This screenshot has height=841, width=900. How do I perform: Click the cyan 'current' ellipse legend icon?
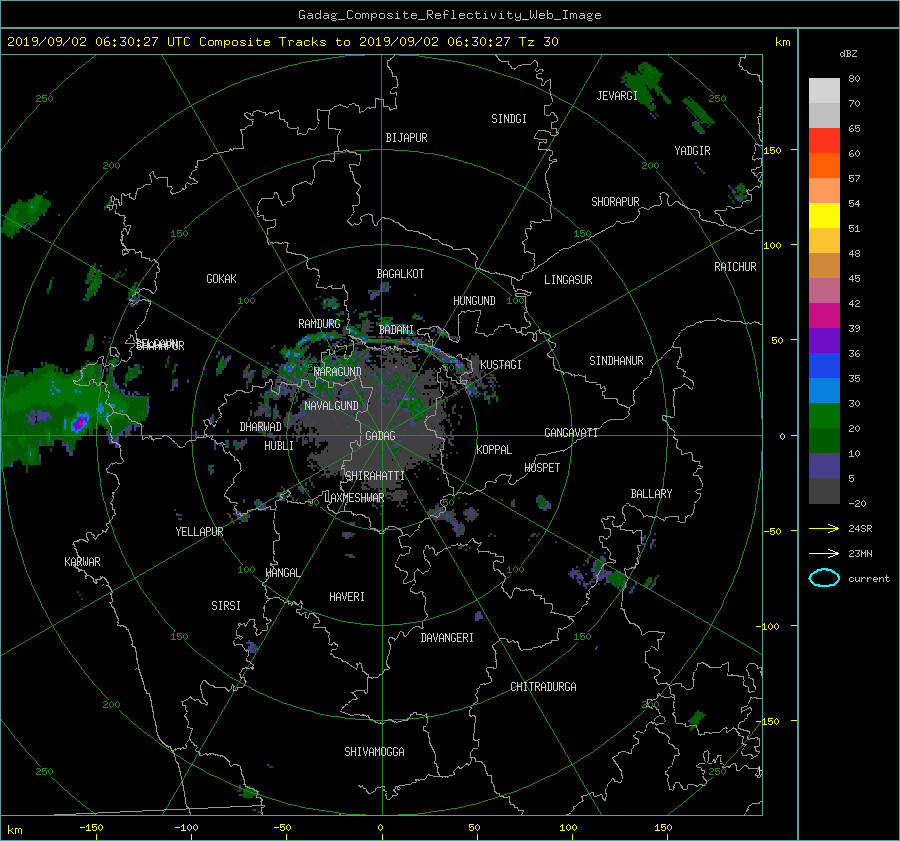(x=824, y=578)
